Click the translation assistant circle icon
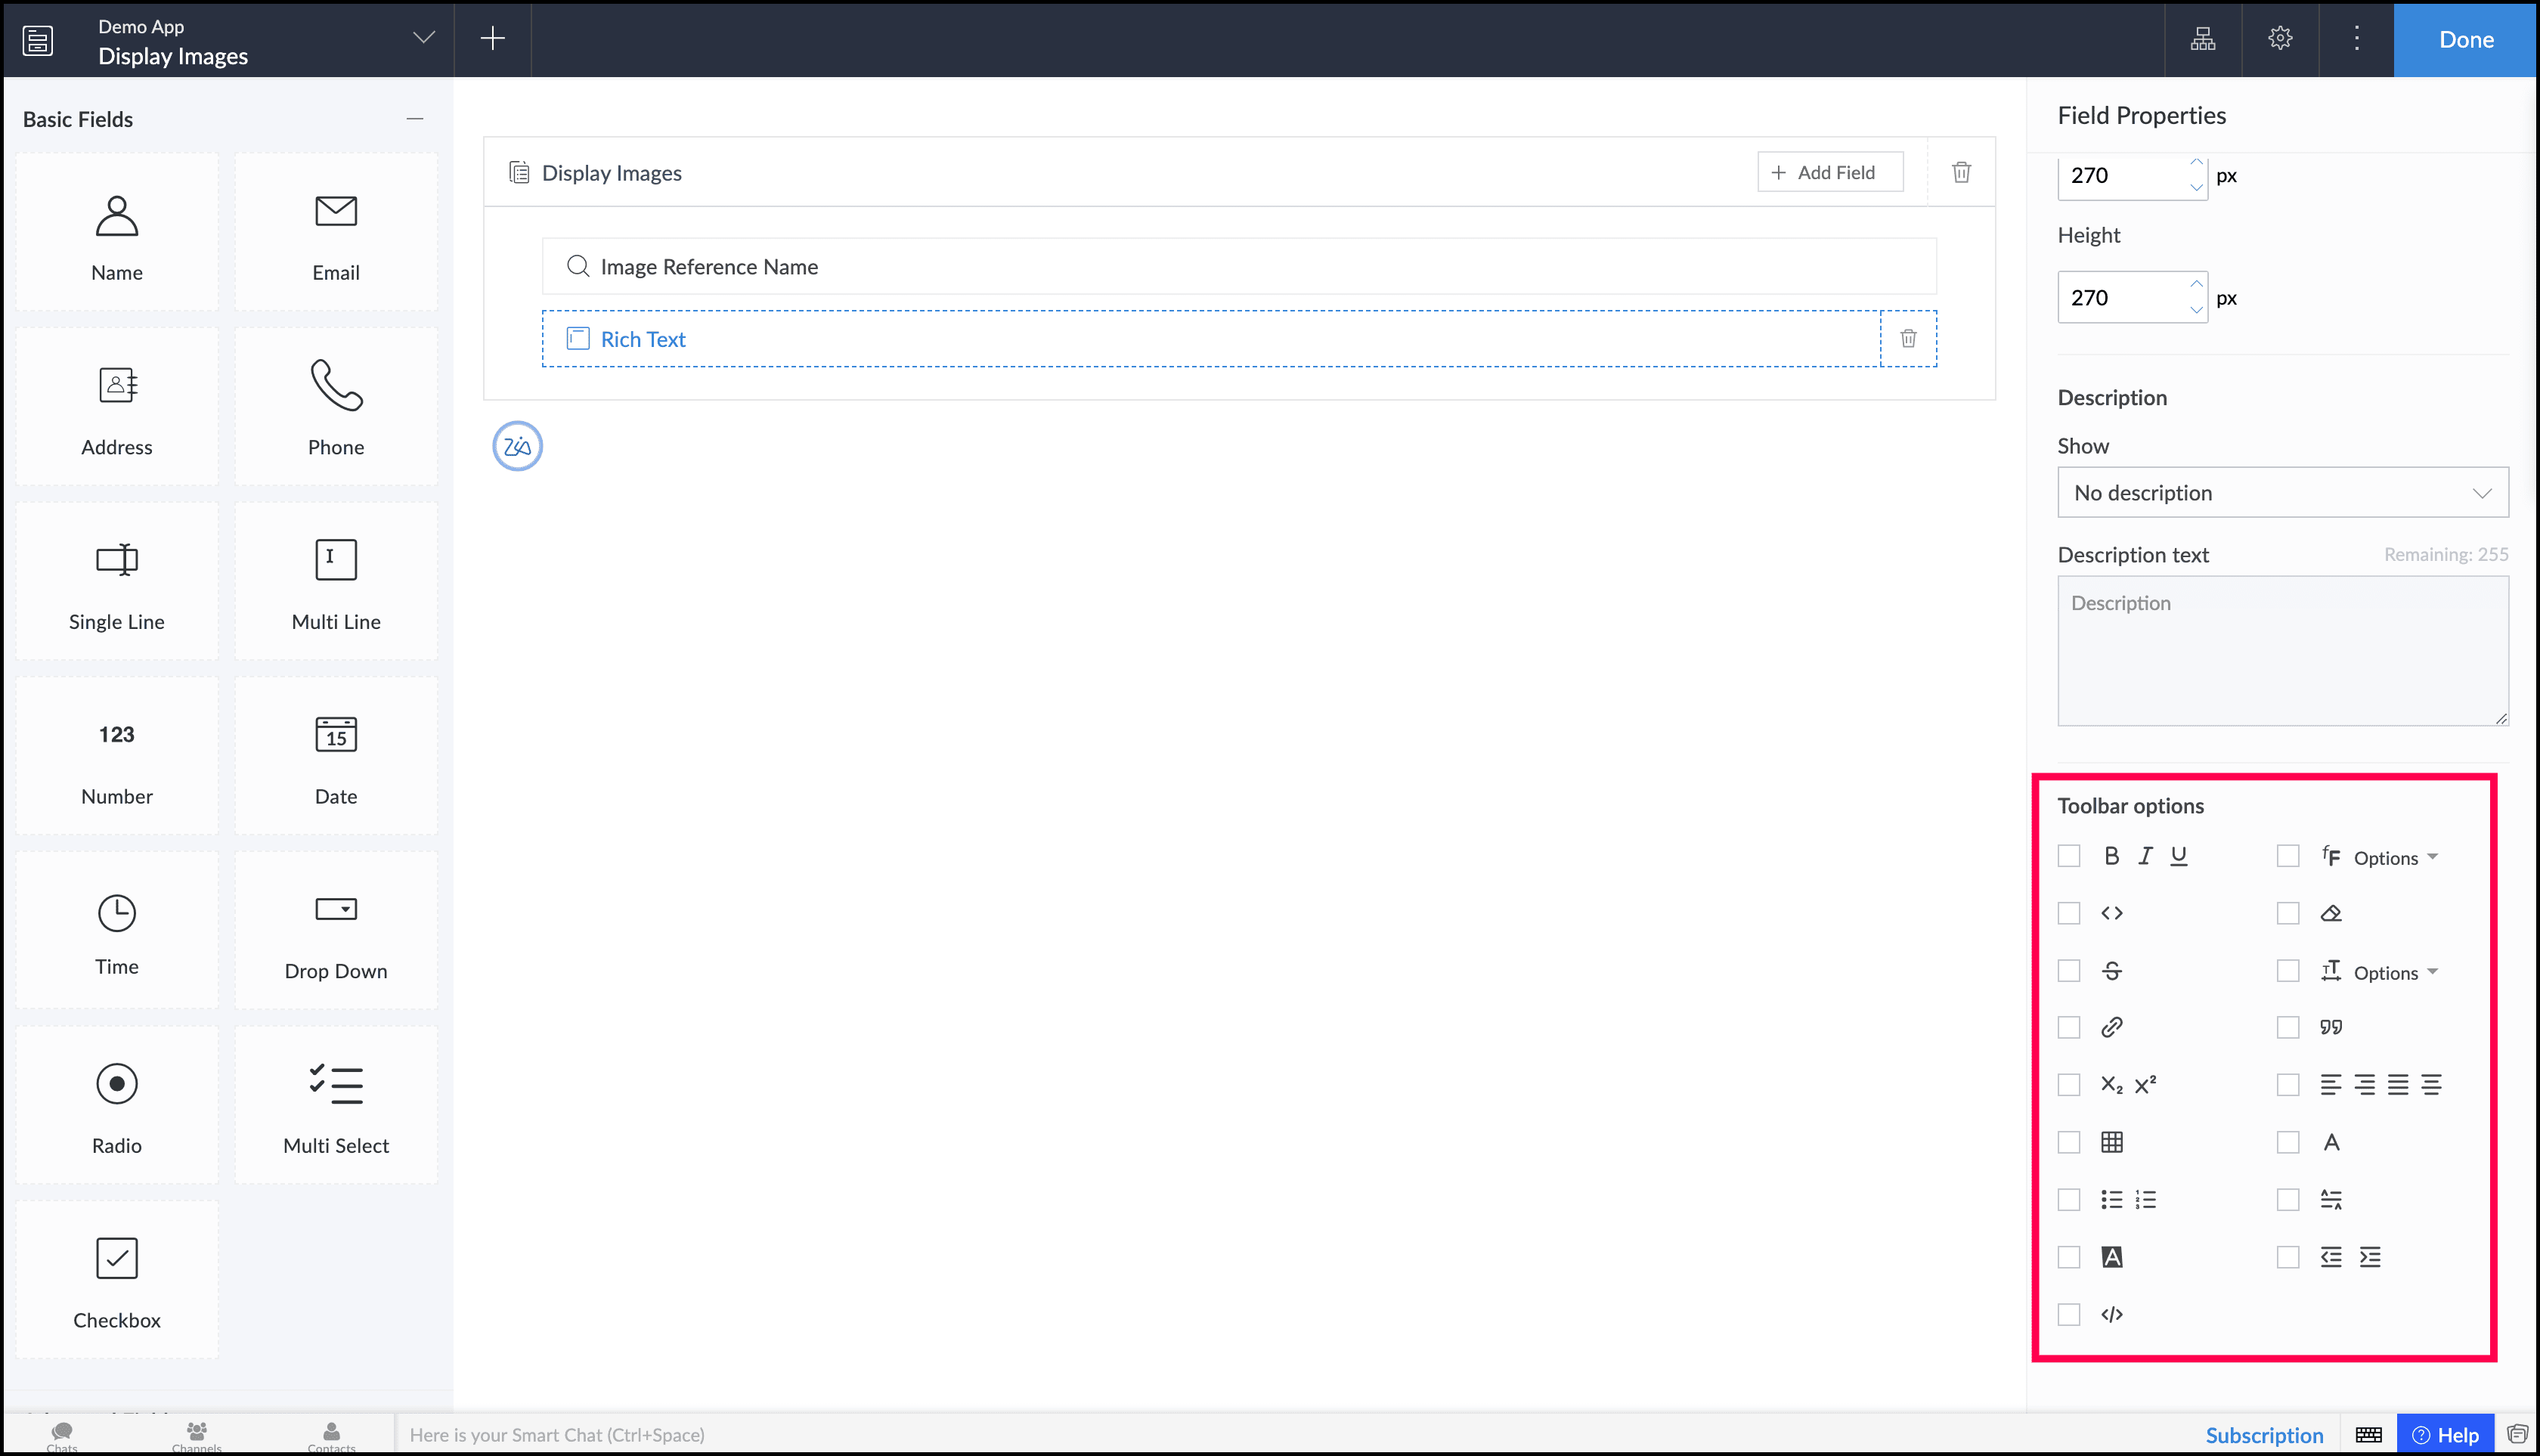 coord(517,446)
